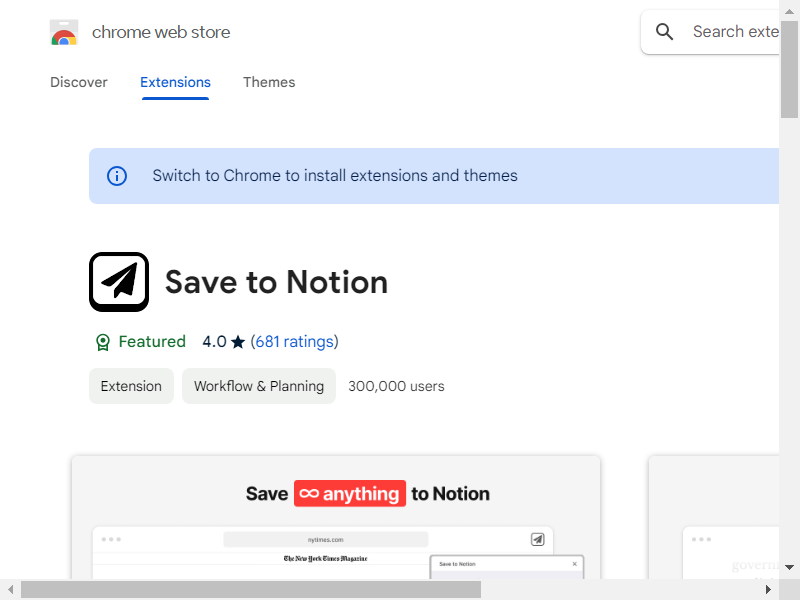Close the Save to Notion popup in the preview
This screenshot has width=800, height=600.
pyautogui.click(x=574, y=564)
